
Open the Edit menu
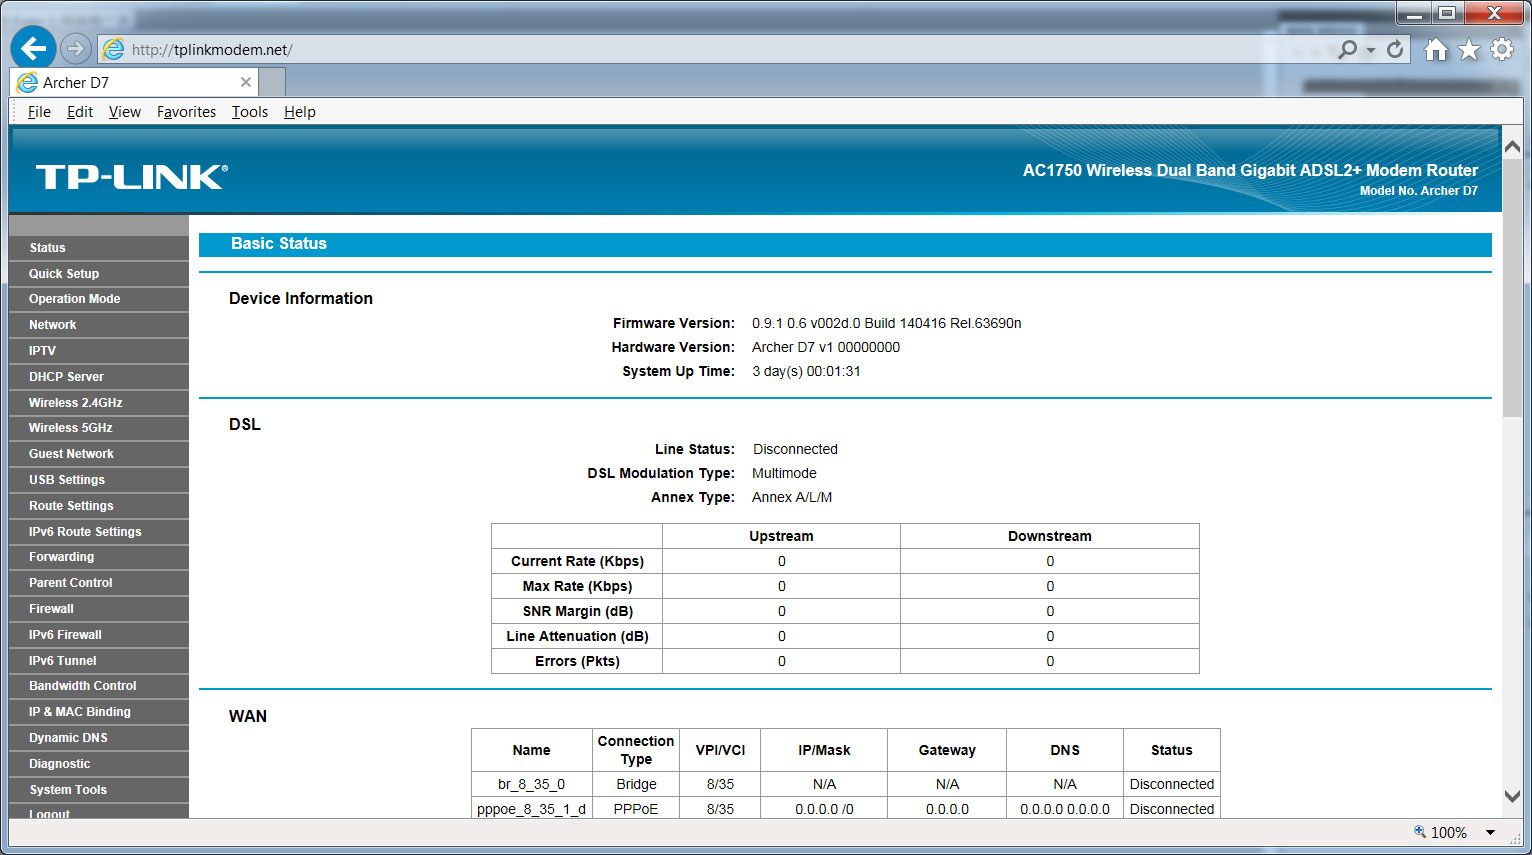[80, 112]
